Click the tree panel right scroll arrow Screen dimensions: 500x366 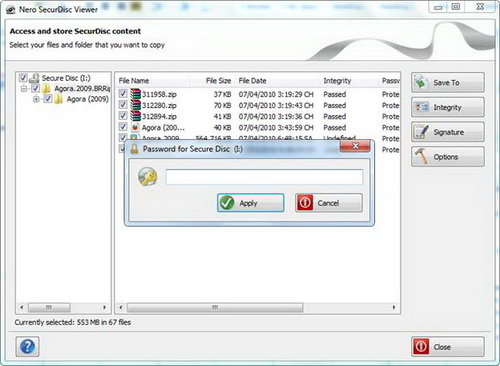coord(104,307)
